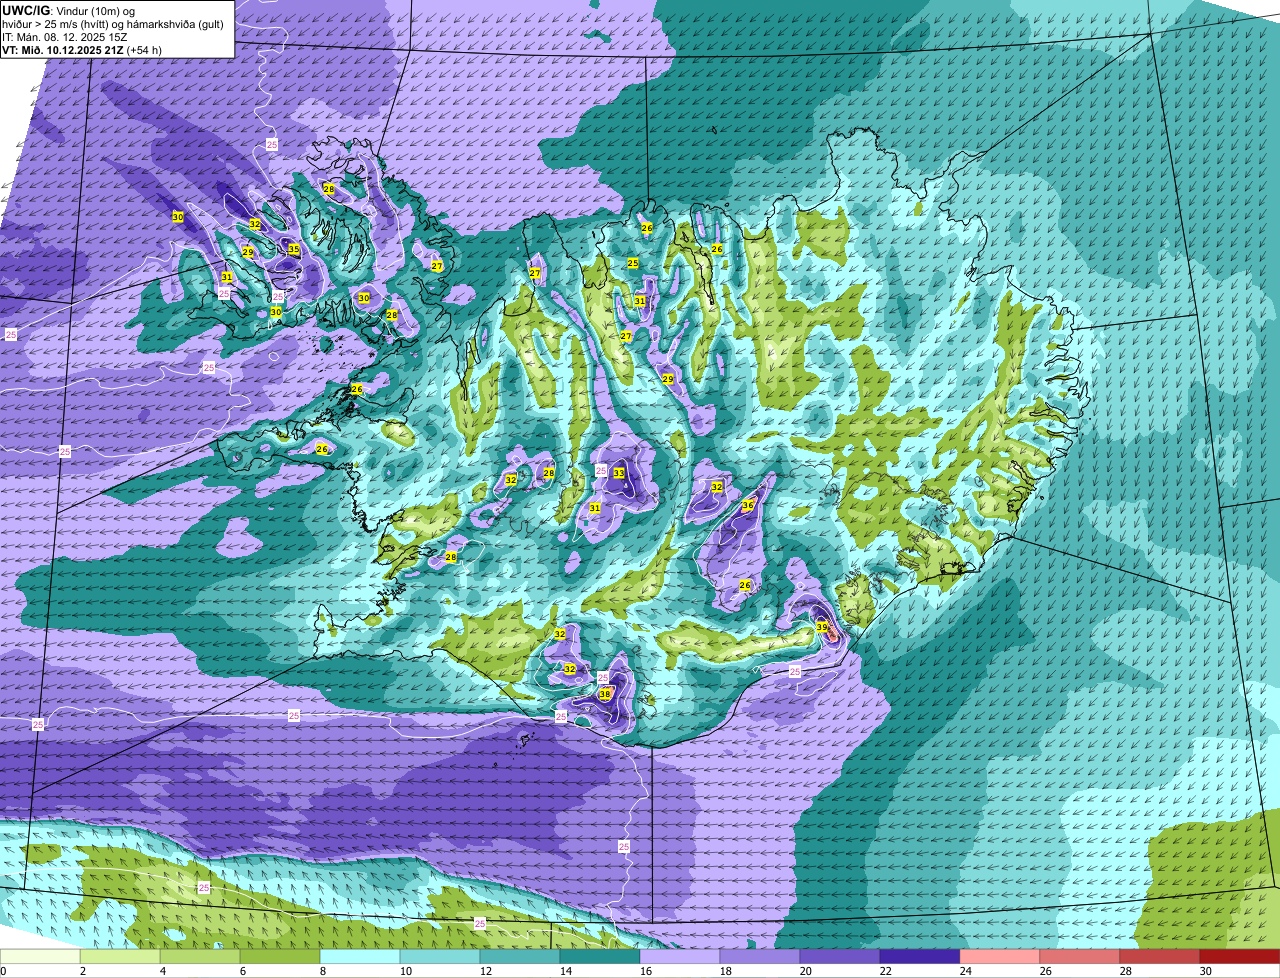The width and height of the screenshot is (1280, 978).
Task: Click the 'VT: Mið. 10.12.2025 21Z (+54 h)' line
Action: [82, 49]
